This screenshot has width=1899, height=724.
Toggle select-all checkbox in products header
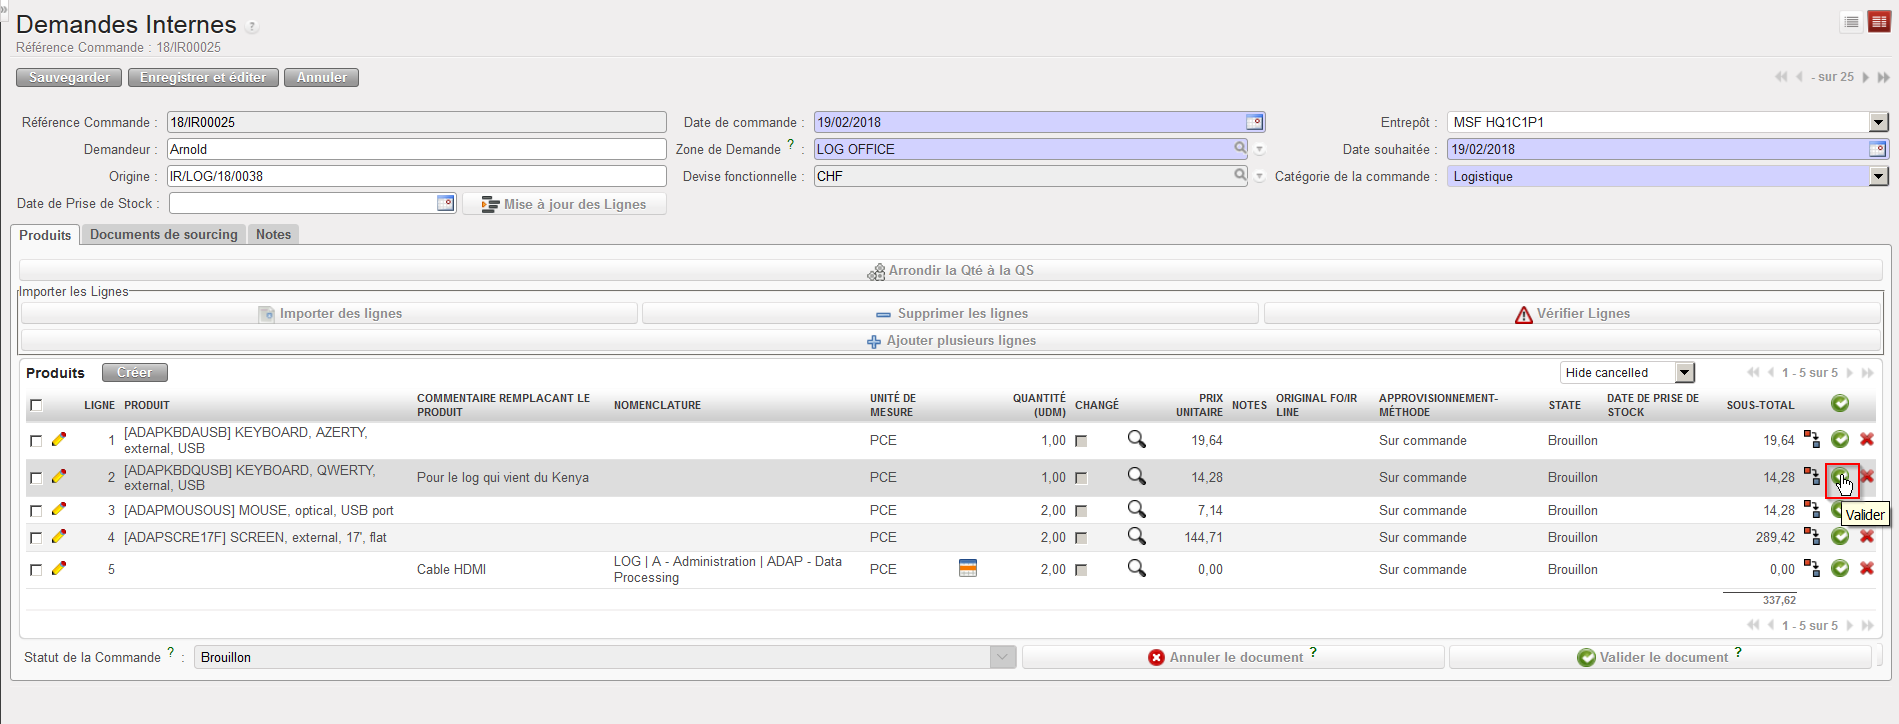pos(36,405)
